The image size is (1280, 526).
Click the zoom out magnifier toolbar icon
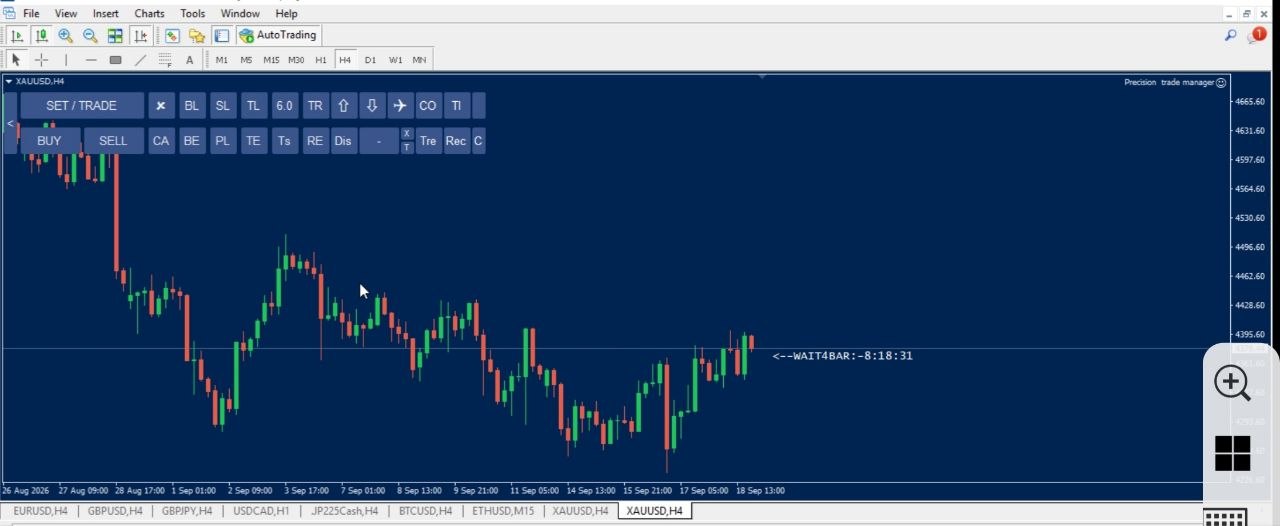[x=90, y=35]
